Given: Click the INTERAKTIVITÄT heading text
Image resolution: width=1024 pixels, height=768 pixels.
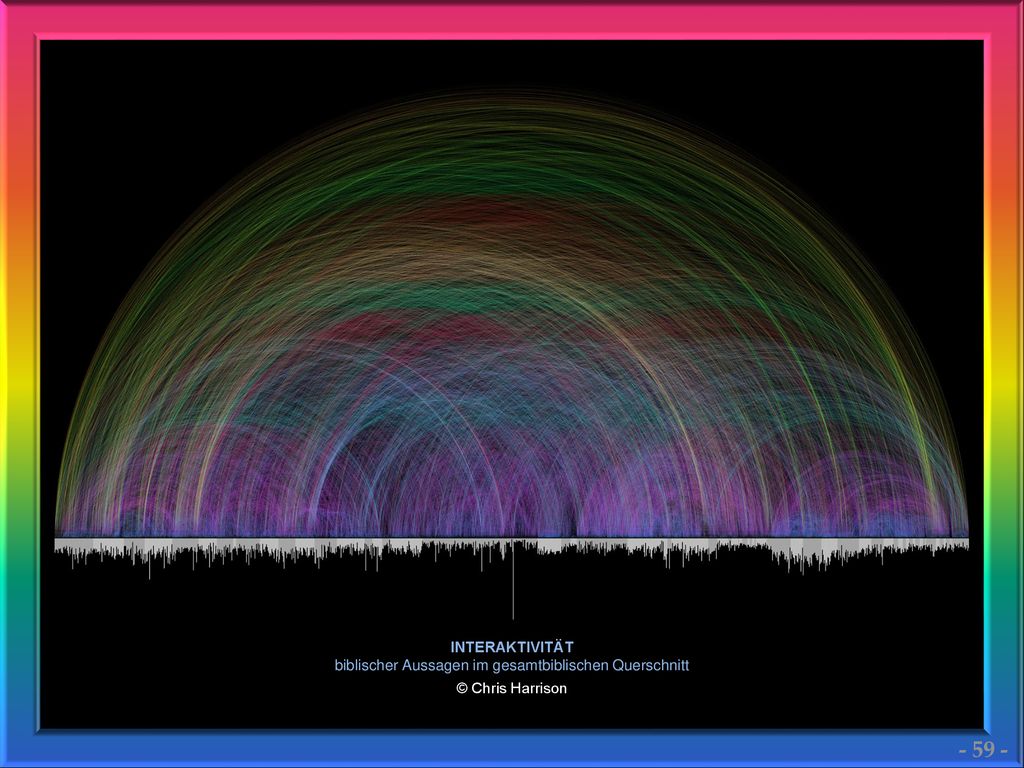Looking at the screenshot, I should [x=512, y=647].
